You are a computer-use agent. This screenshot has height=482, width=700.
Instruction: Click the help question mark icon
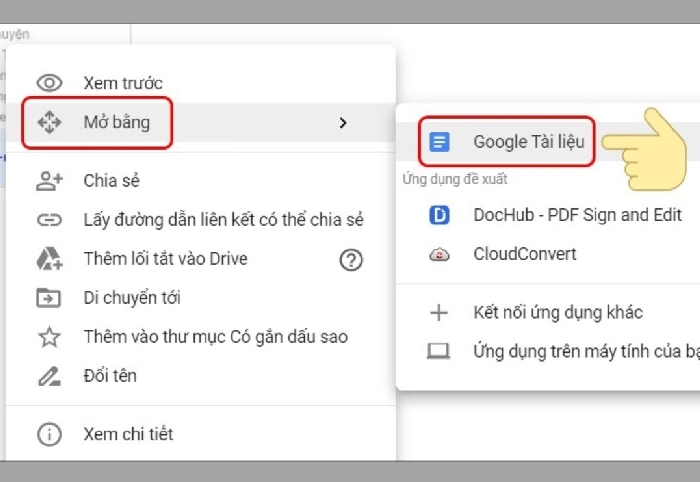click(351, 259)
